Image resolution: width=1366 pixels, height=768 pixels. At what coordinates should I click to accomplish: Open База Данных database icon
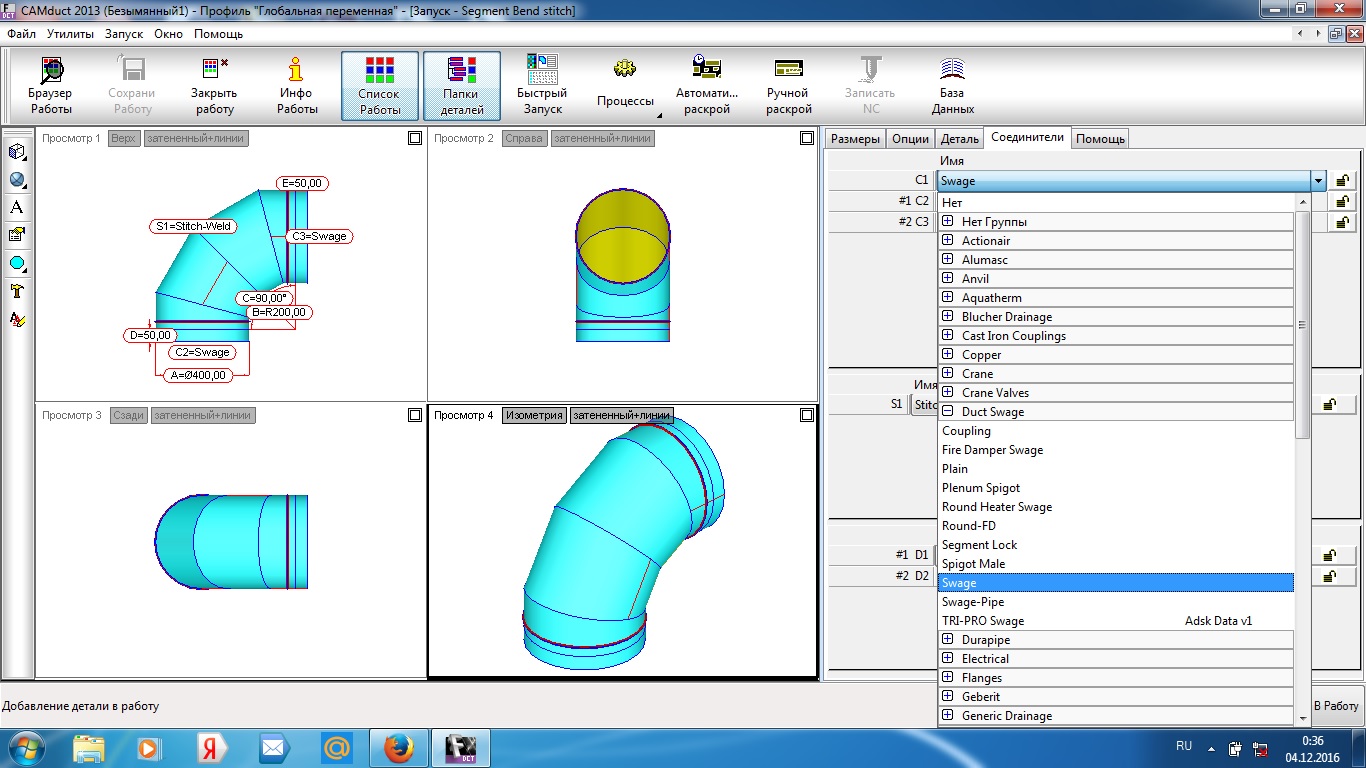click(x=952, y=86)
